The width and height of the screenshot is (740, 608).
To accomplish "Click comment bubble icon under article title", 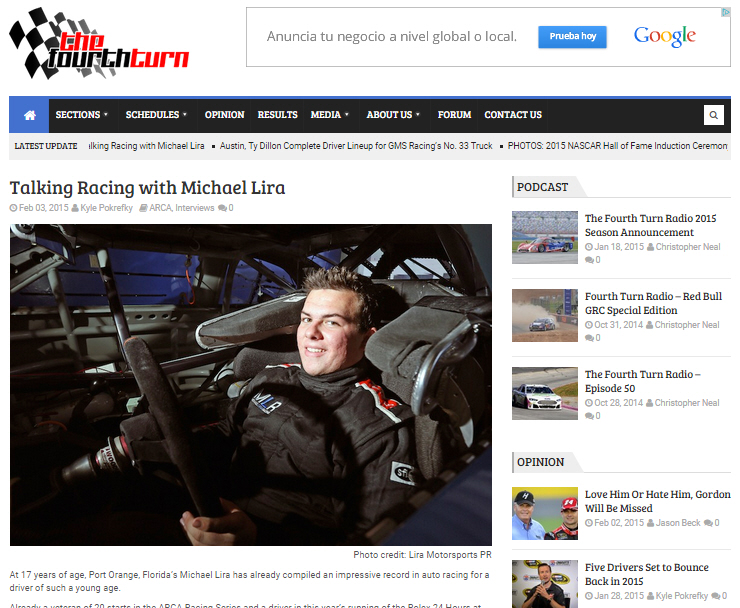I will (222, 208).
